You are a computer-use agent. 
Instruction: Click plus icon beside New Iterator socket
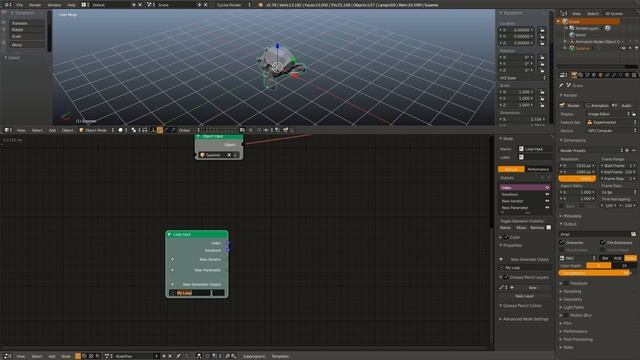pos(172,260)
